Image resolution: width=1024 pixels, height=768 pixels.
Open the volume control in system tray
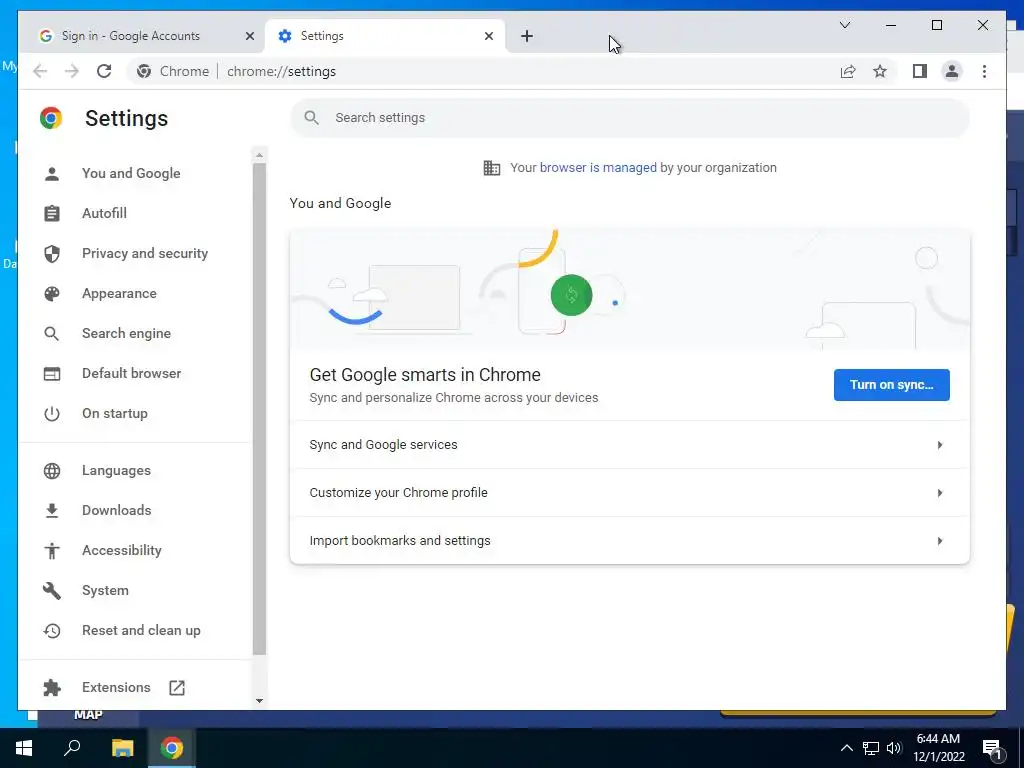(x=894, y=748)
